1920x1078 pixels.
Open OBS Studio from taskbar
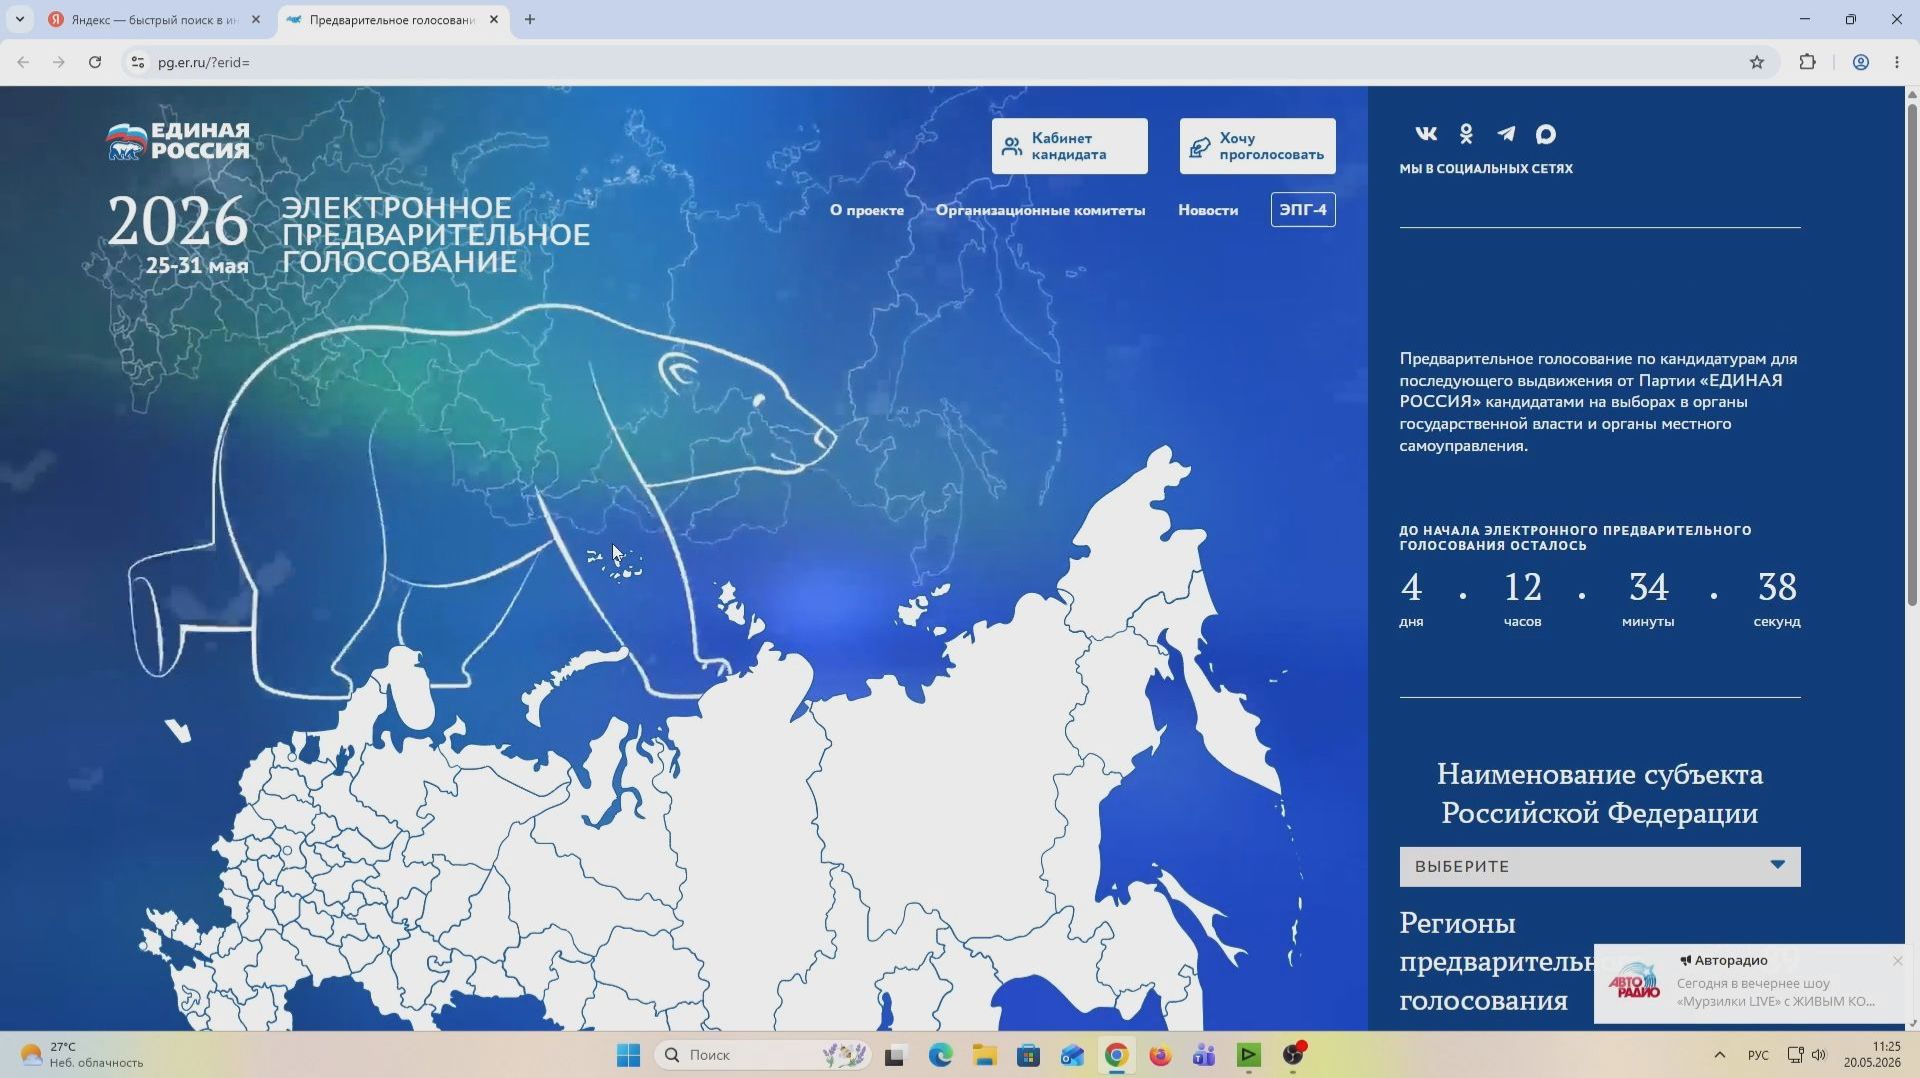click(1293, 1055)
